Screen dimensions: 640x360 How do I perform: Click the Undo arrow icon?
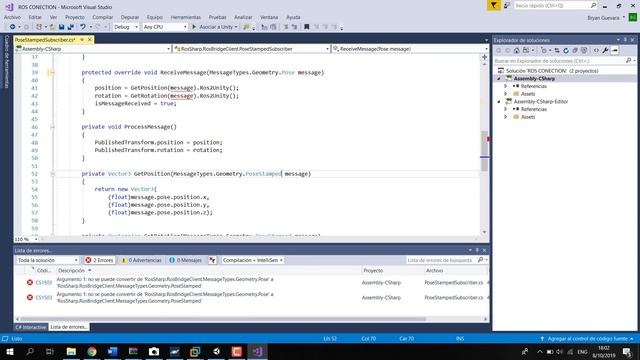[83, 27]
